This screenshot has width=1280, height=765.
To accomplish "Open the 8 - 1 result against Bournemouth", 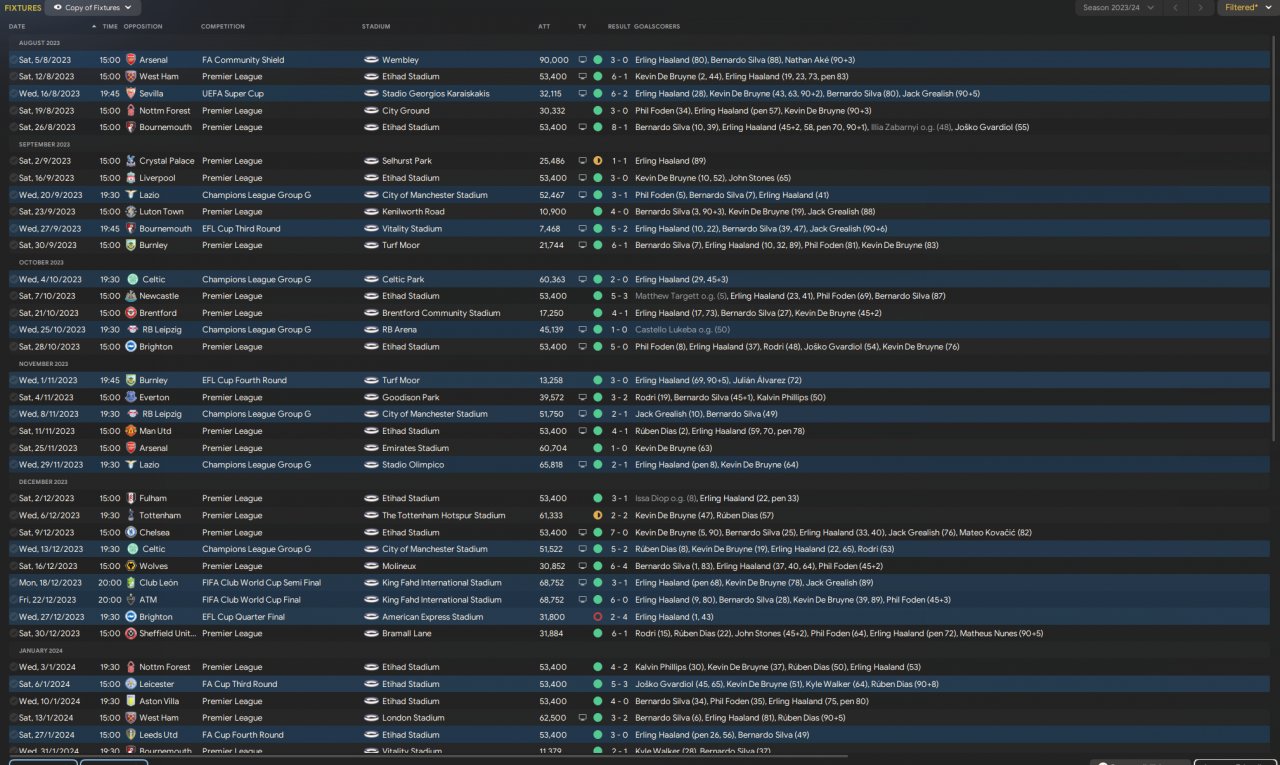I will point(619,128).
